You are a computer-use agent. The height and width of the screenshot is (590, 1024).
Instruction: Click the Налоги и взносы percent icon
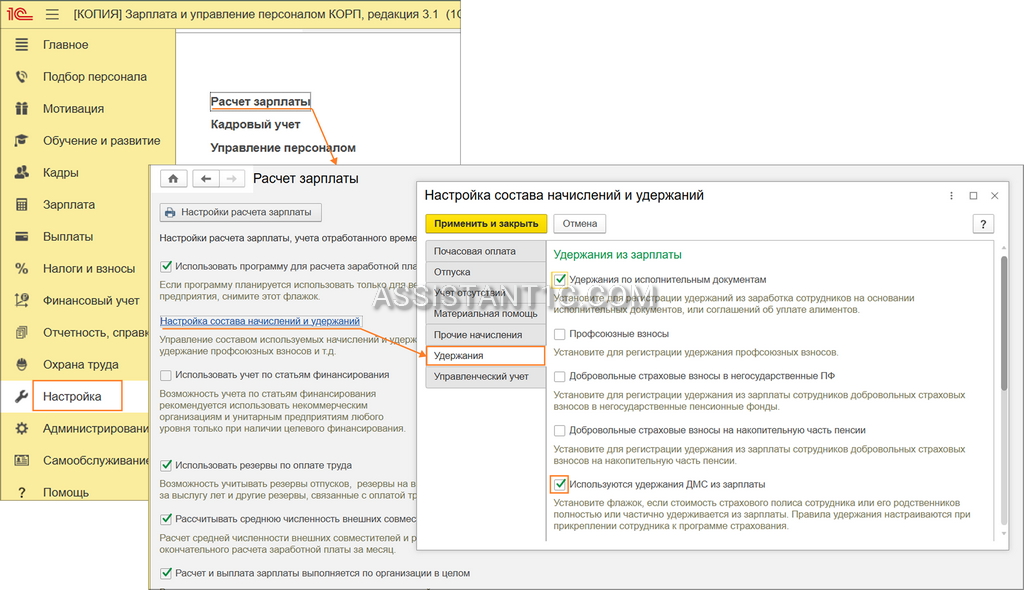pos(22,269)
